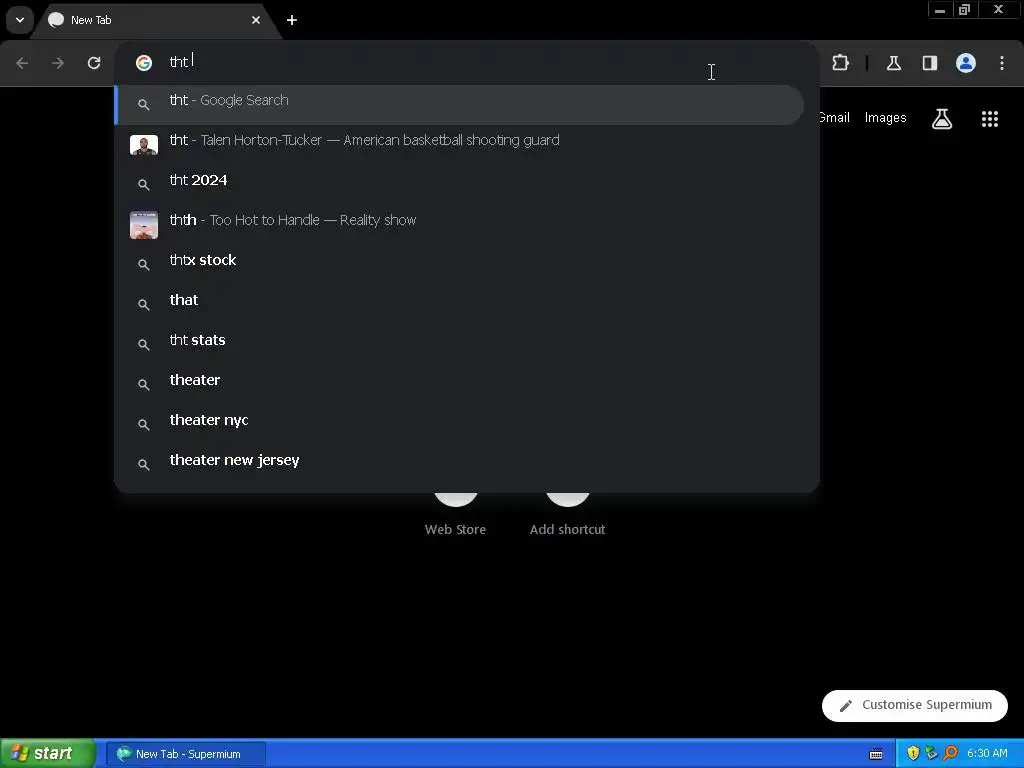Pick 'that' suggestion
The height and width of the screenshot is (768, 1024).
[459, 304]
